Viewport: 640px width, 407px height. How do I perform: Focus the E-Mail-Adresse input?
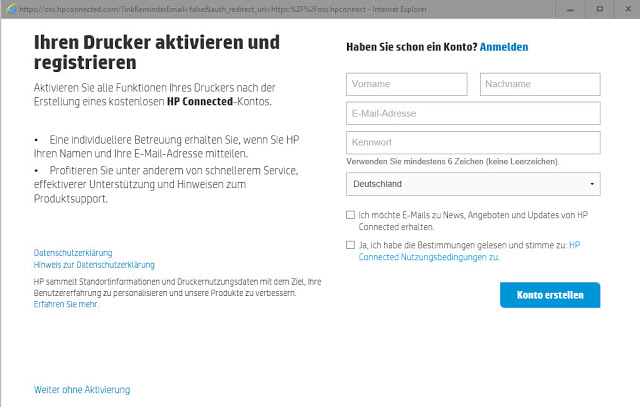(473, 113)
